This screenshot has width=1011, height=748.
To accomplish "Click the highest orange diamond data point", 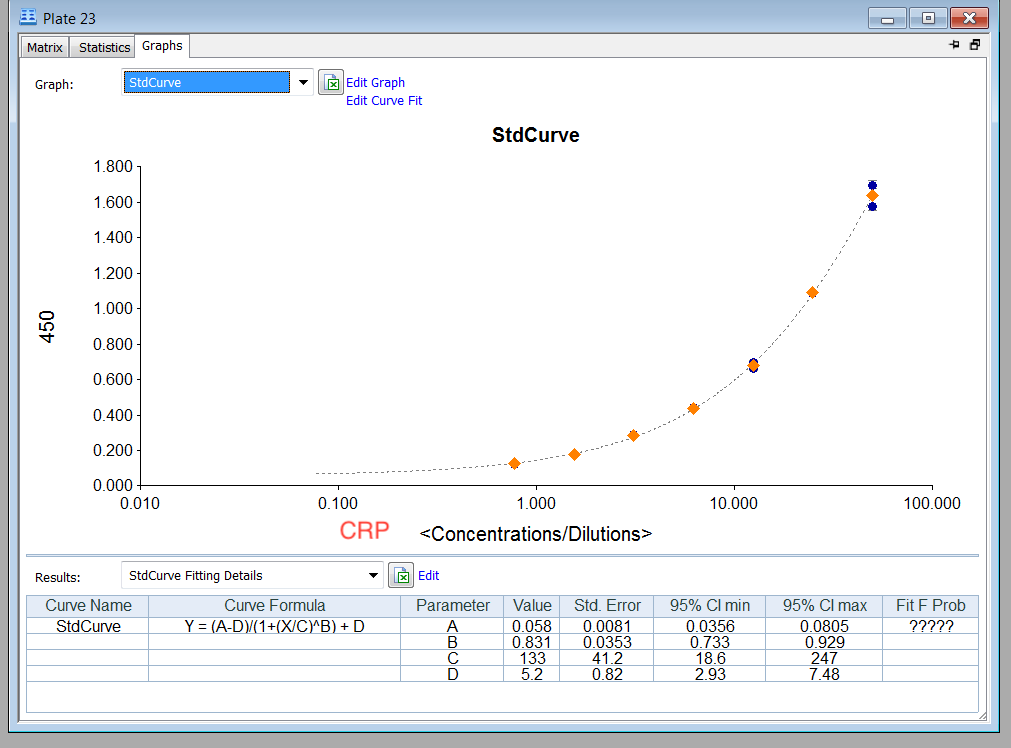I will (872, 195).
